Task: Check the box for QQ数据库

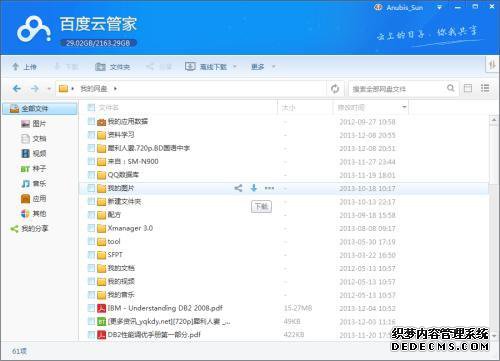Action: [91, 175]
